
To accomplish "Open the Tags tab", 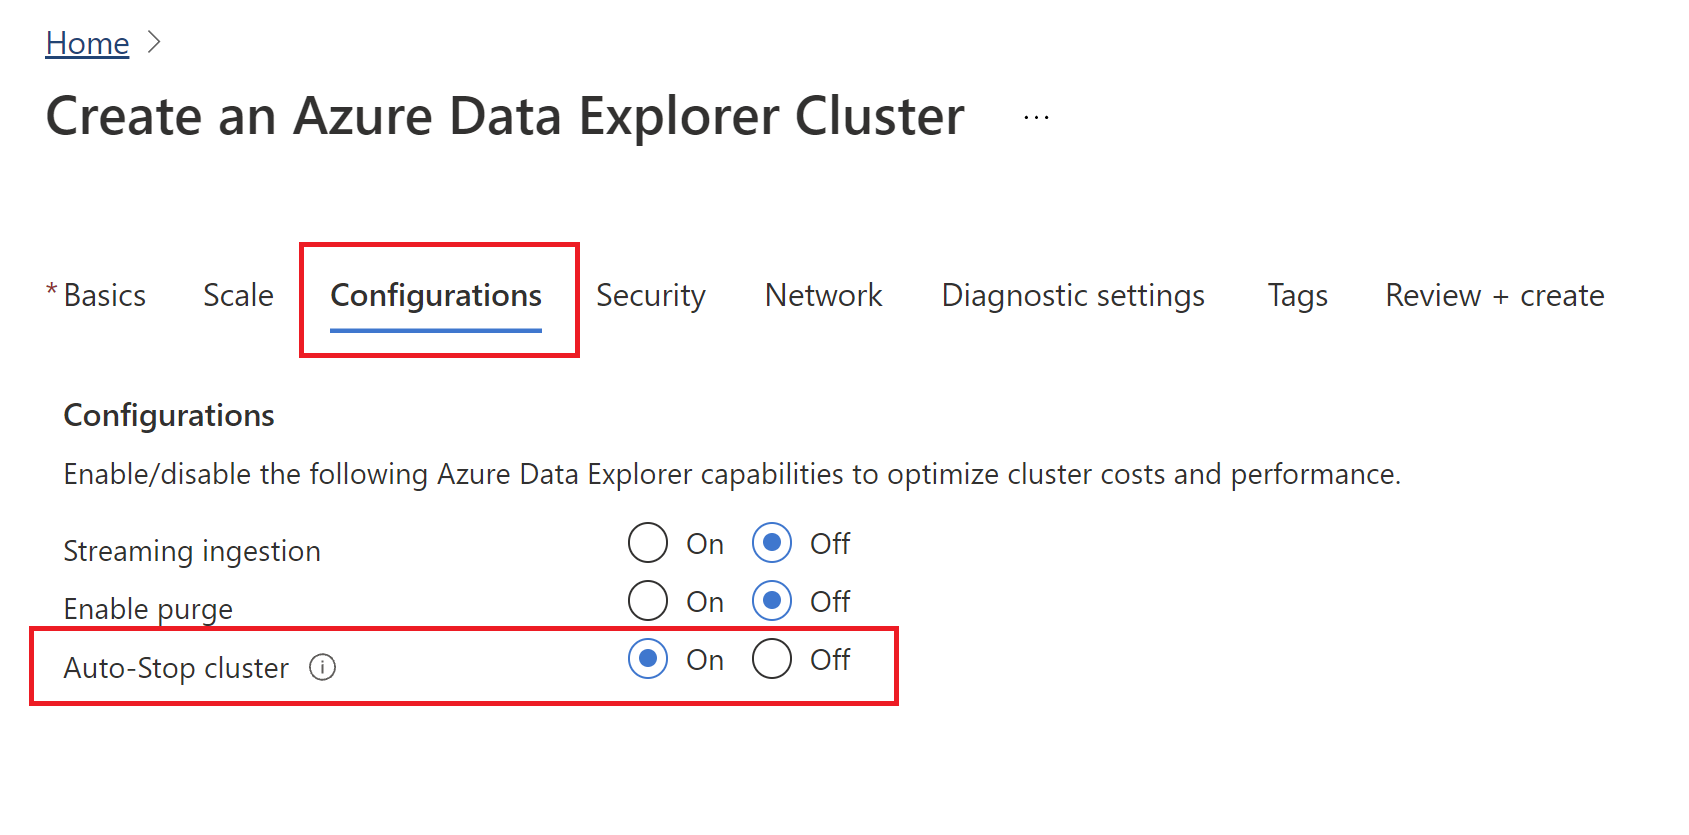I will (1296, 295).
